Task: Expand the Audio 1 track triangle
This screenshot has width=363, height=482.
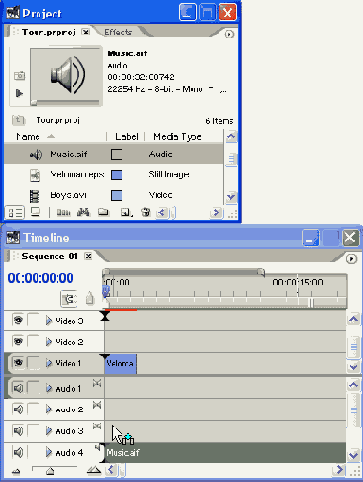Action: (x=49, y=388)
